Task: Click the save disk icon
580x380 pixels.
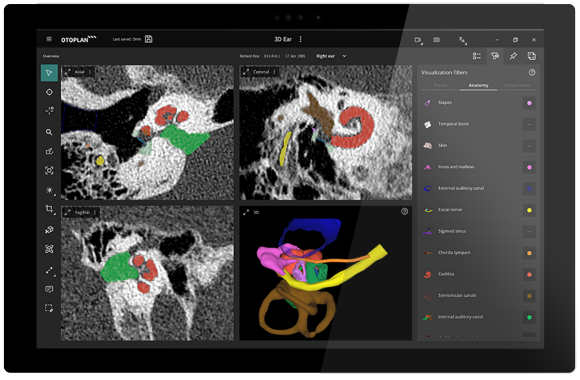Action: pyautogui.click(x=149, y=39)
